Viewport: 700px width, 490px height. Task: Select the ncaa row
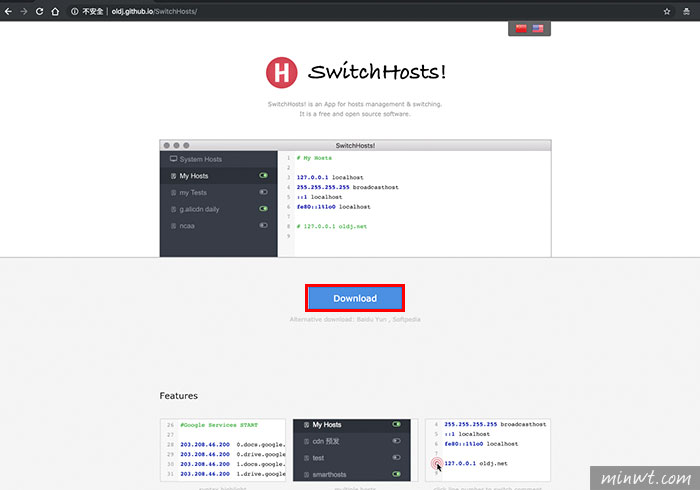[x=218, y=226]
